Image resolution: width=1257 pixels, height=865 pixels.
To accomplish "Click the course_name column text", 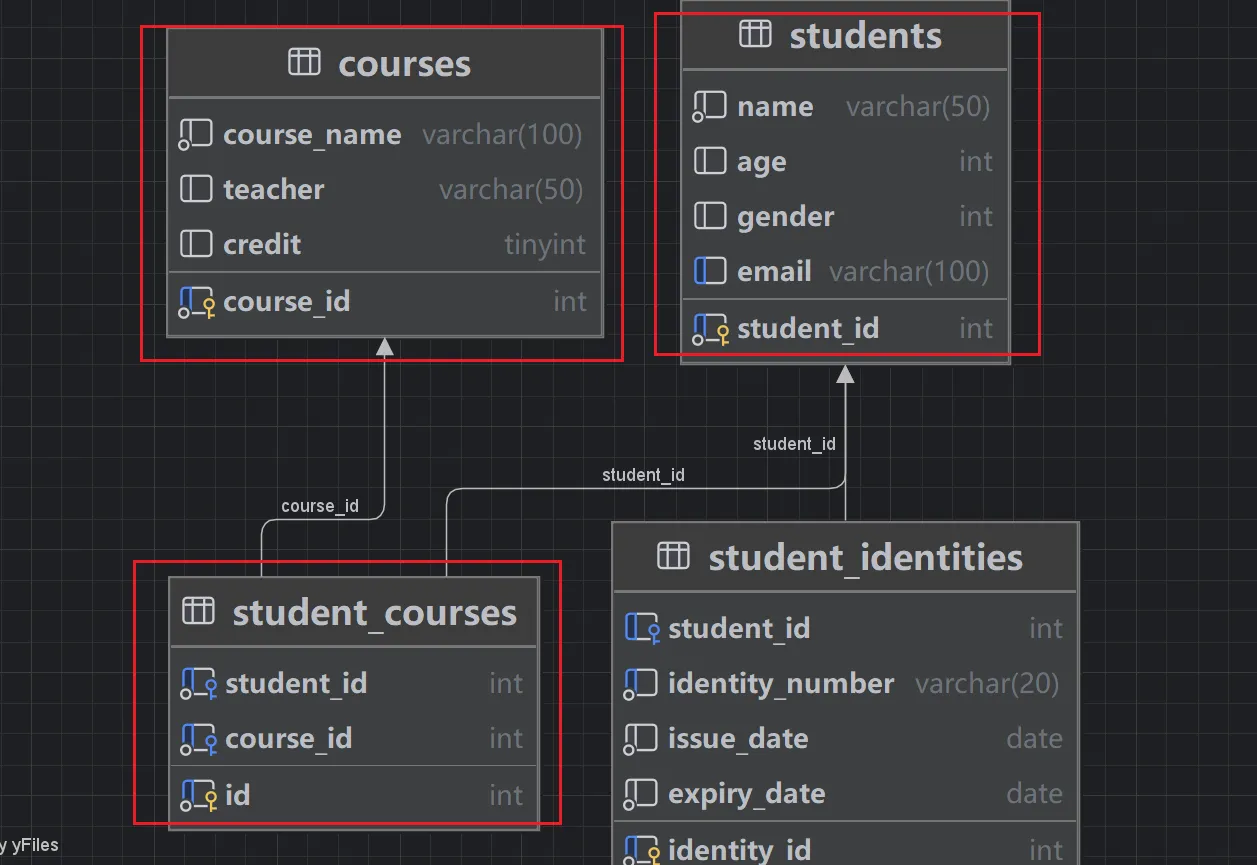I will [312, 135].
